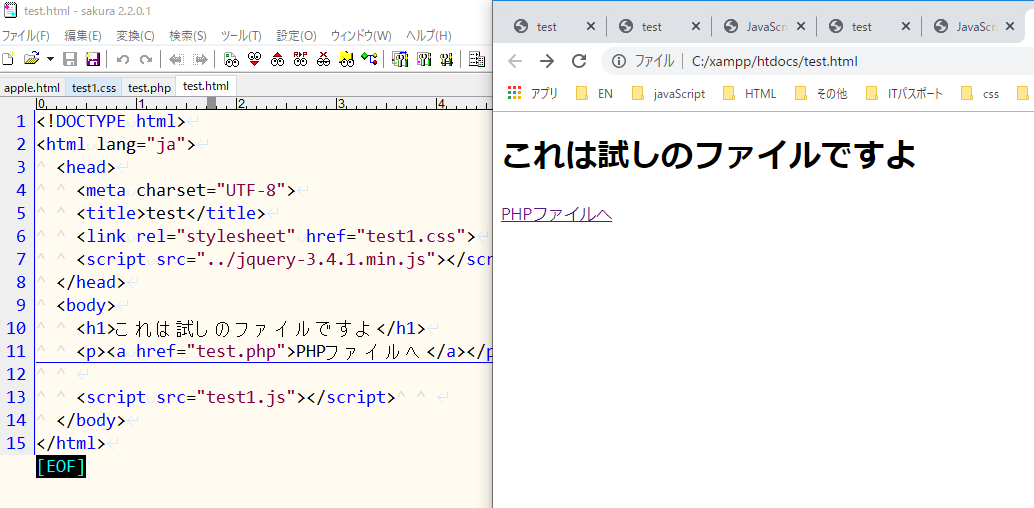This screenshot has height=508, width=1034.
Task: Click the redo arrow icon
Action: click(x=146, y=59)
